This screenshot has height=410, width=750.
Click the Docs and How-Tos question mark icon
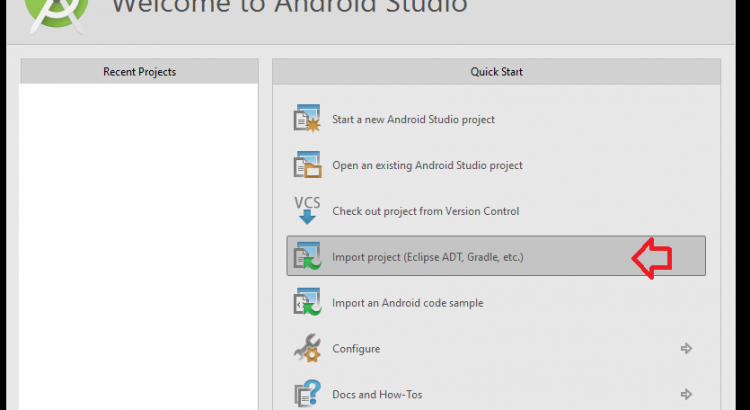coord(306,394)
